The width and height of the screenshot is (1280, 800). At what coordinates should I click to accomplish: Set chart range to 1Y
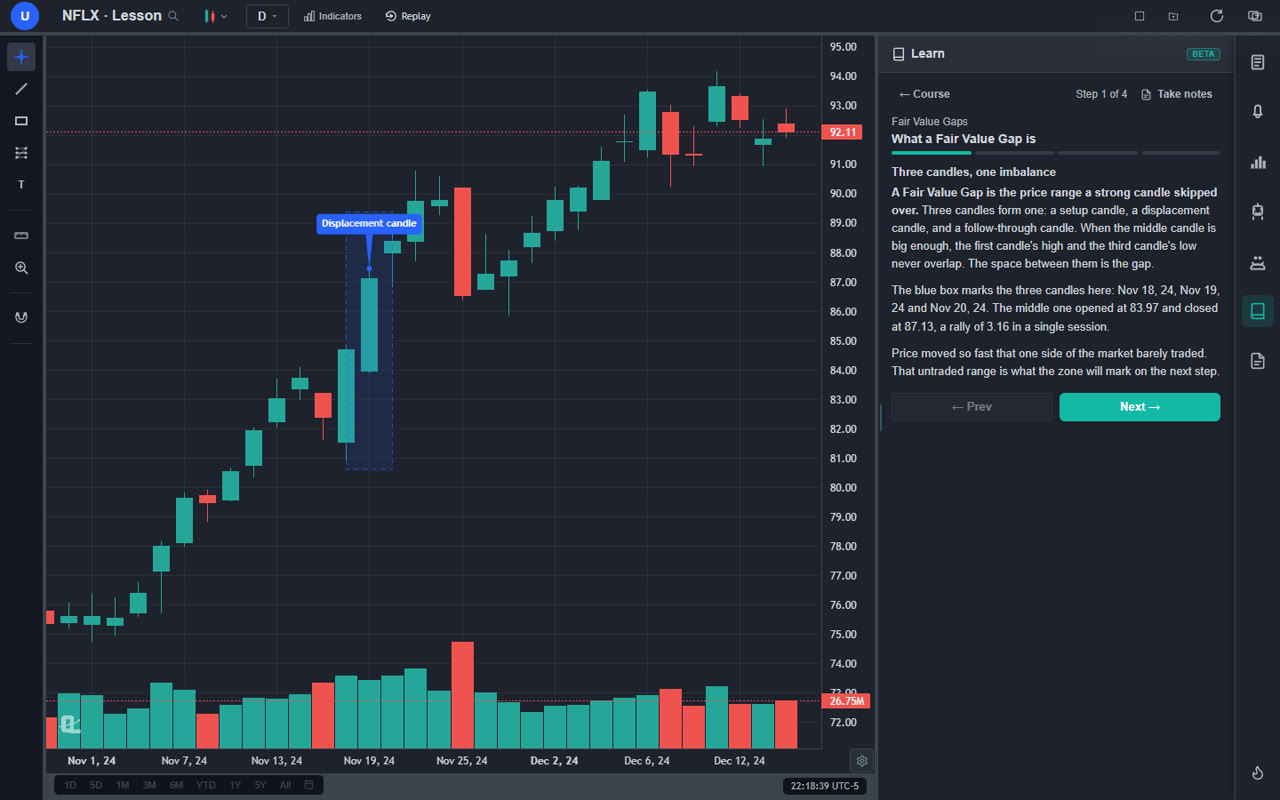(x=235, y=785)
